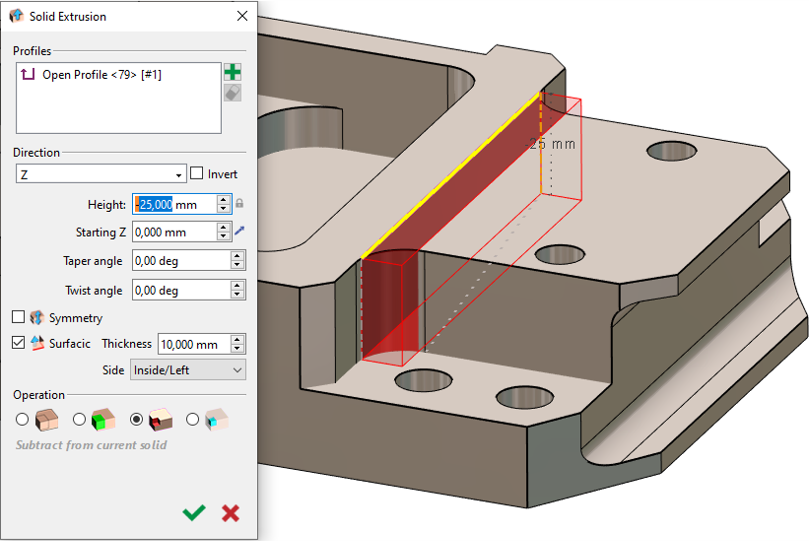Cancel extrusion with the red X icon

point(230,513)
